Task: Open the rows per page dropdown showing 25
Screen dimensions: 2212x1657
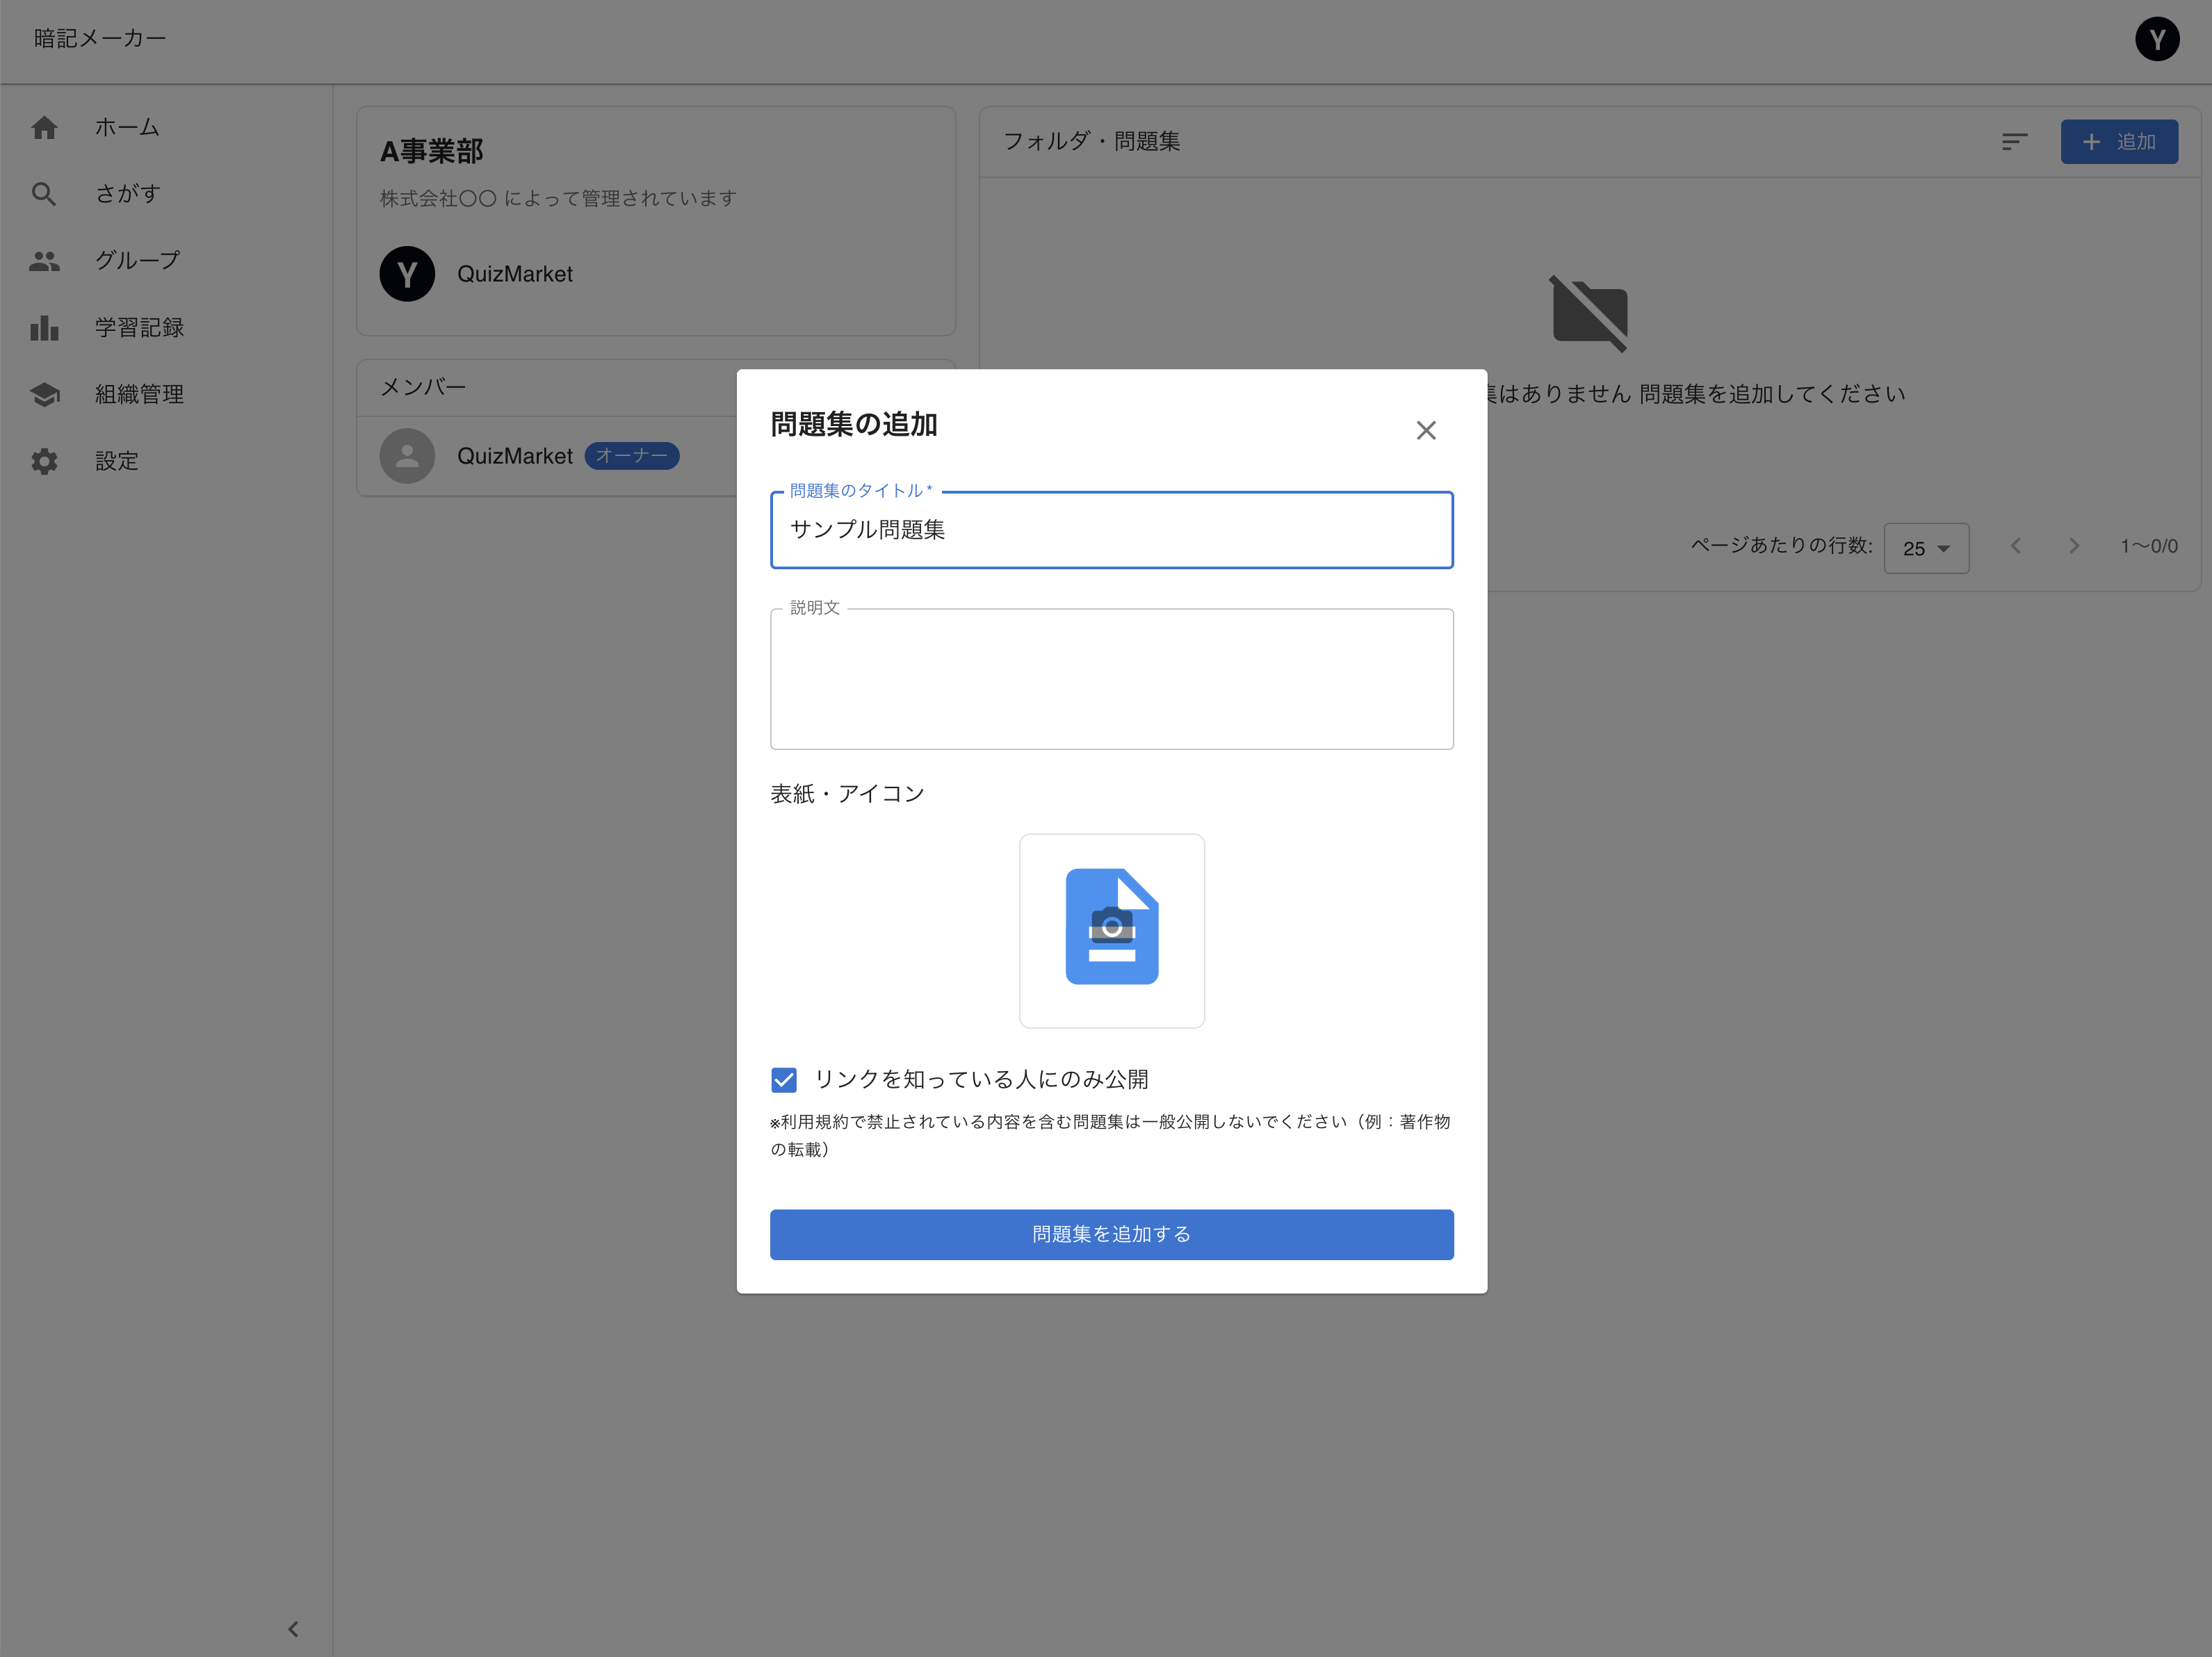Action: (1926, 548)
